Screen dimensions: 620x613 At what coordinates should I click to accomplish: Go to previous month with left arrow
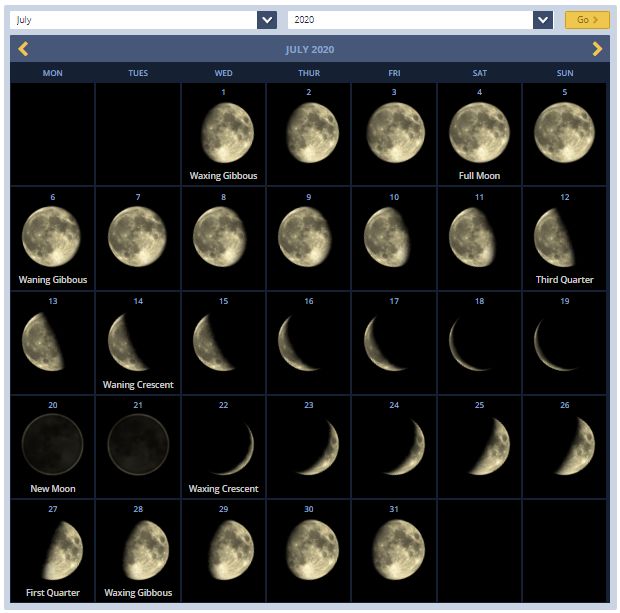point(23,49)
